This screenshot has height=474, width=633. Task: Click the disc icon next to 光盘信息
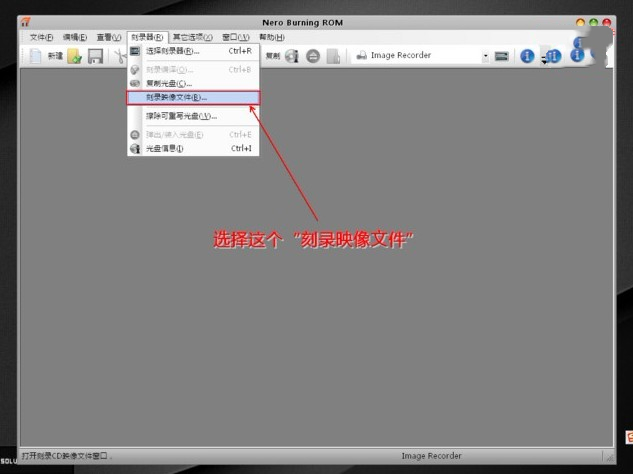pos(135,149)
